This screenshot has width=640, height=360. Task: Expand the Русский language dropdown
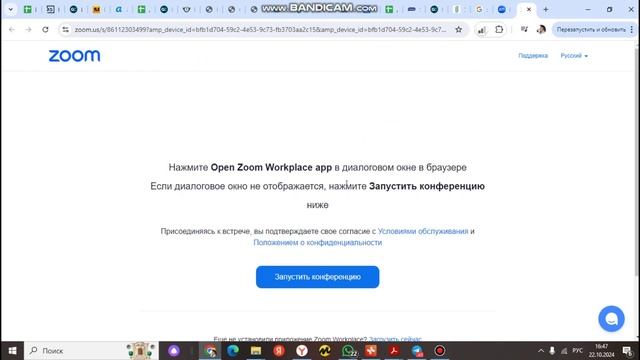click(574, 56)
